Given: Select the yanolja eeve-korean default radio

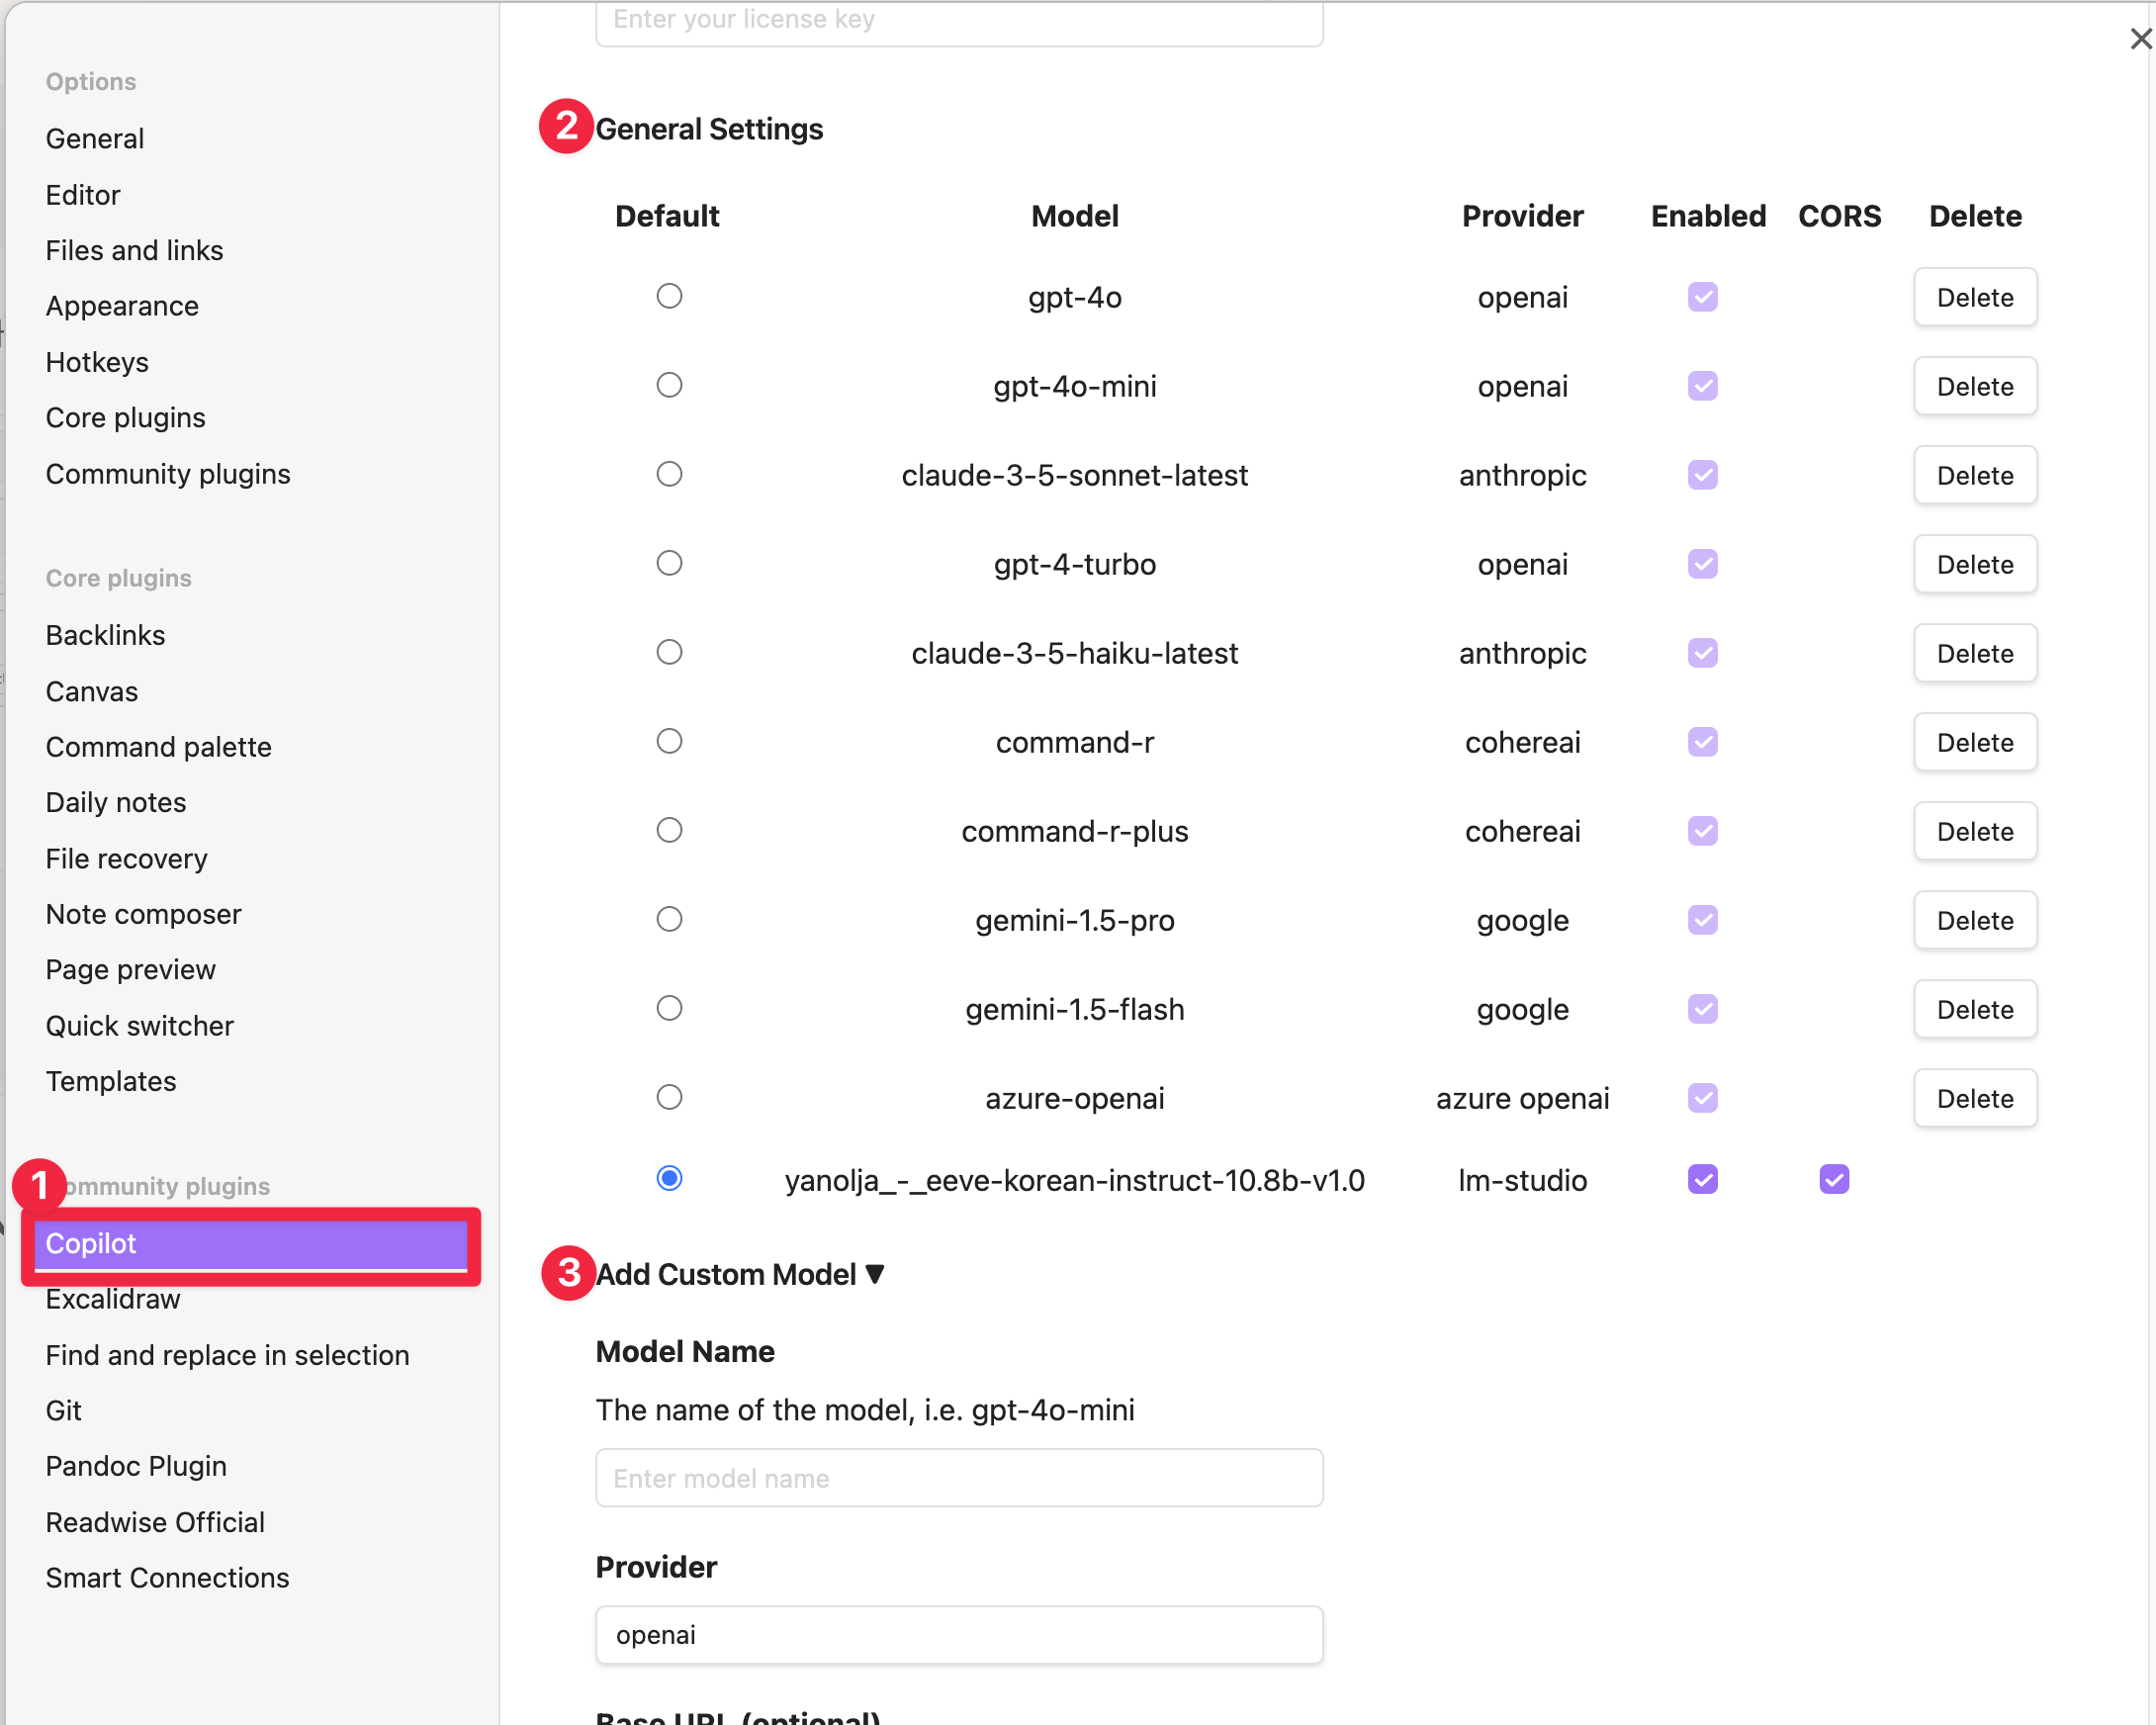Looking at the screenshot, I should 669,1178.
